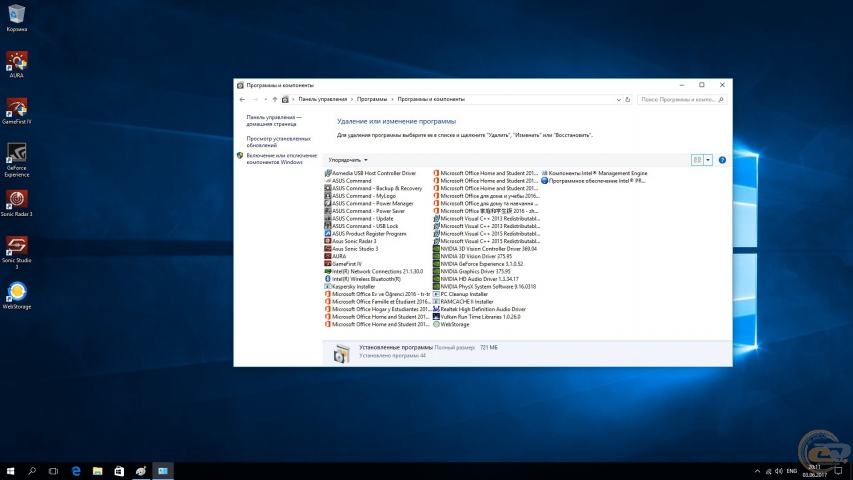The image size is (853, 480).
Task: Click Панель управления in the breadcrumb
Action: click(322, 100)
